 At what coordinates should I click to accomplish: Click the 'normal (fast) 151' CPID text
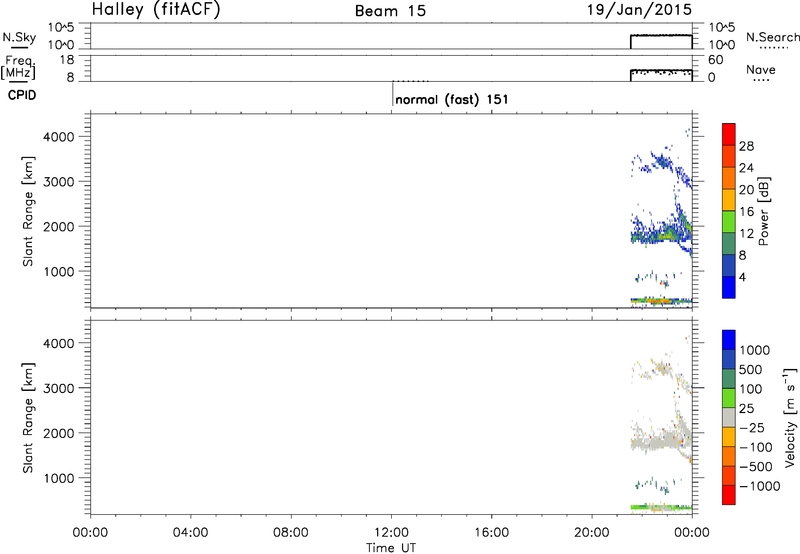(x=452, y=99)
